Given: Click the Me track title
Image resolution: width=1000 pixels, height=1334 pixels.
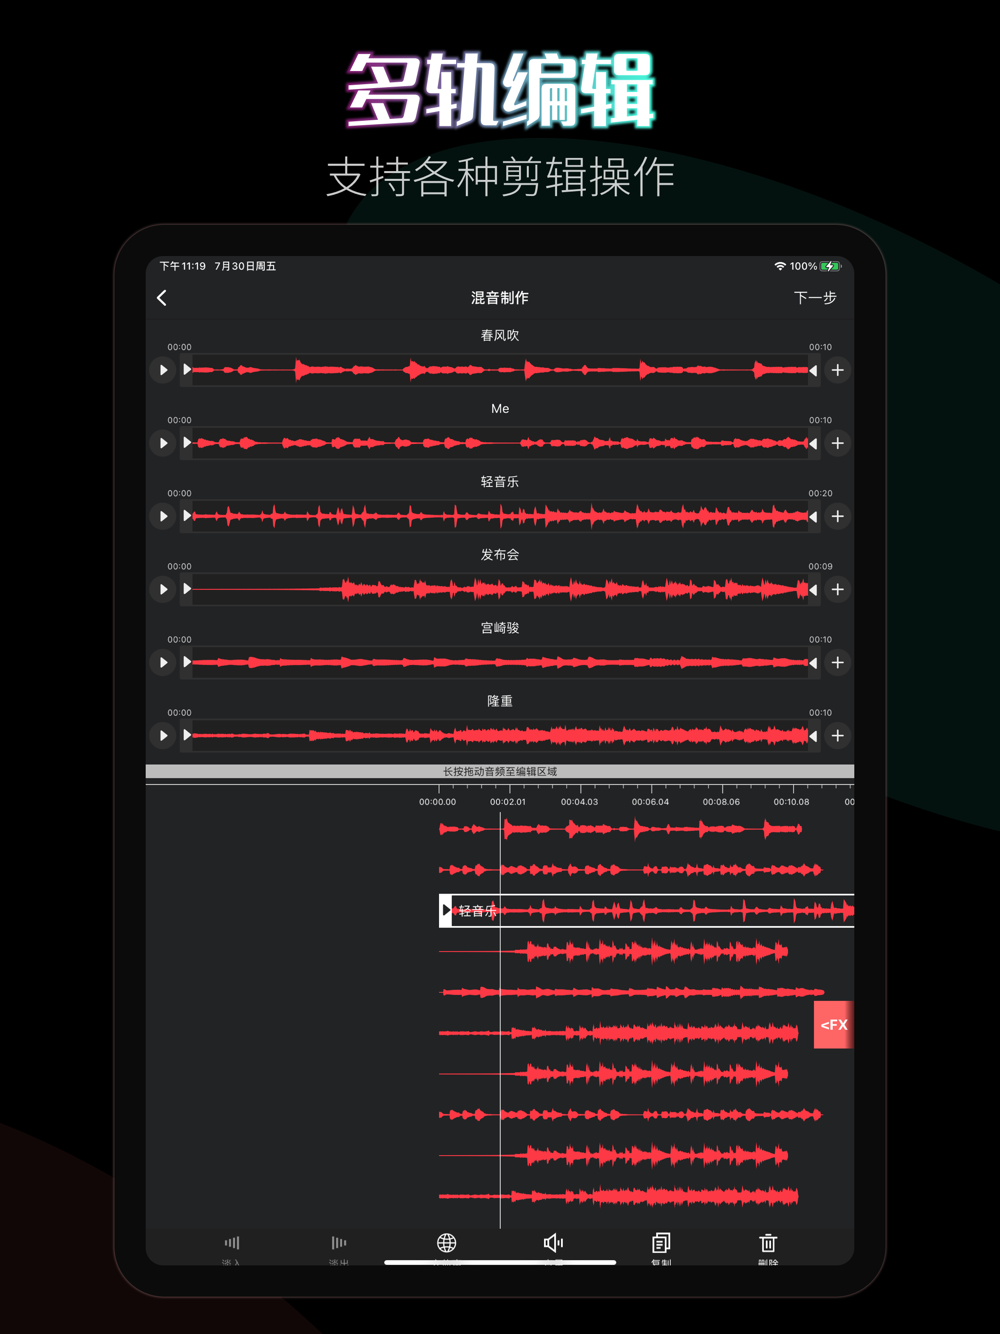Looking at the screenshot, I should [x=500, y=408].
